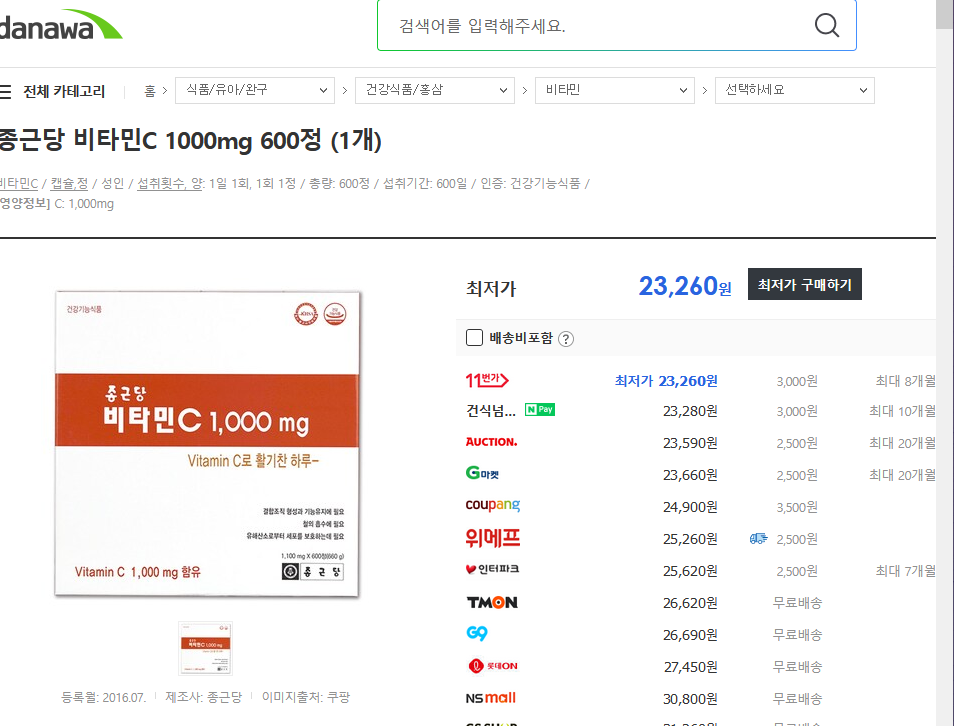The height and width of the screenshot is (726, 954).
Task: Open the NS mall seller logo
Action: click(x=490, y=698)
